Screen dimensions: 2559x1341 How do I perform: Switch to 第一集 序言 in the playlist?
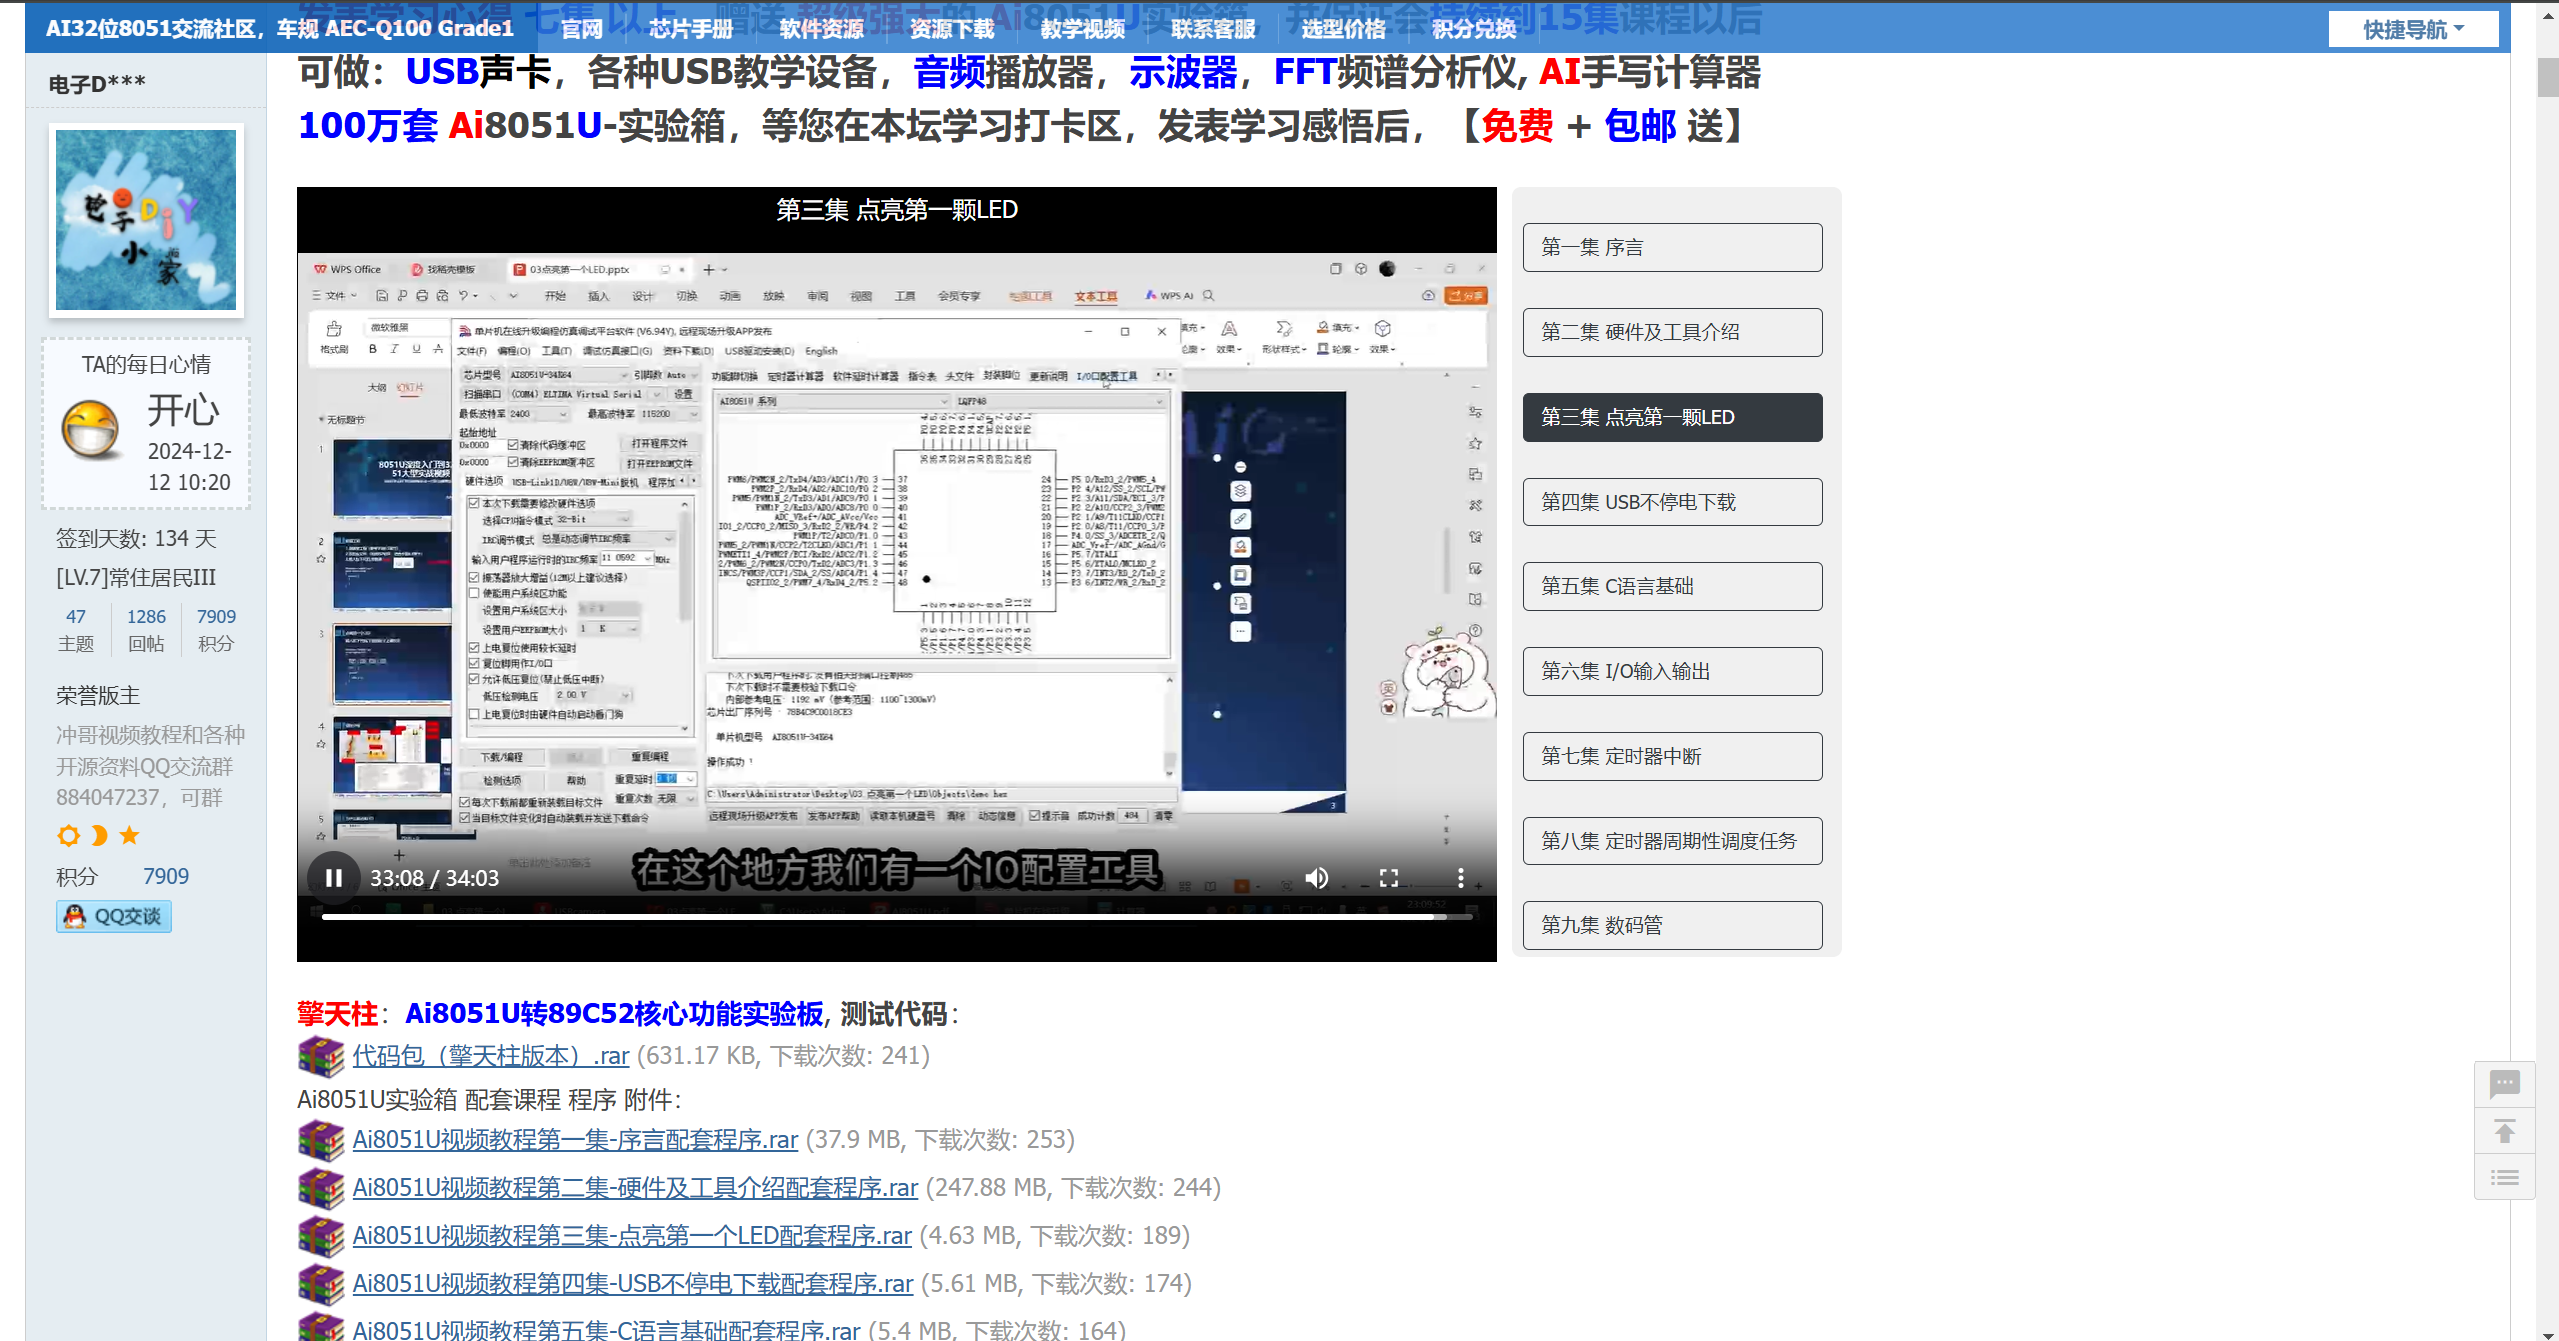click(x=1672, y=247)
